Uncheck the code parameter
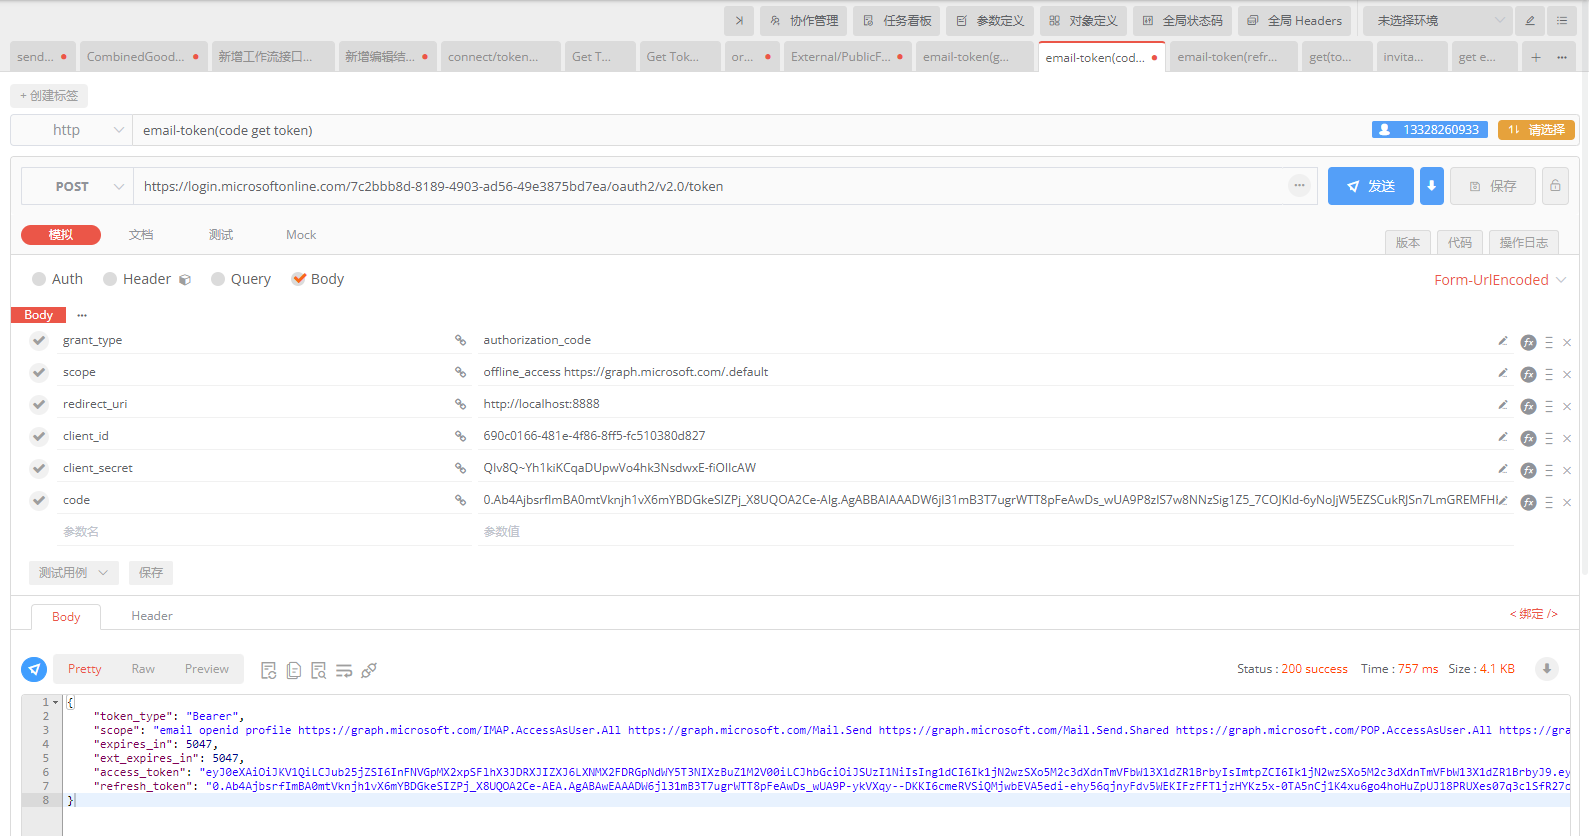The image size is (1589, 836). 39,500
